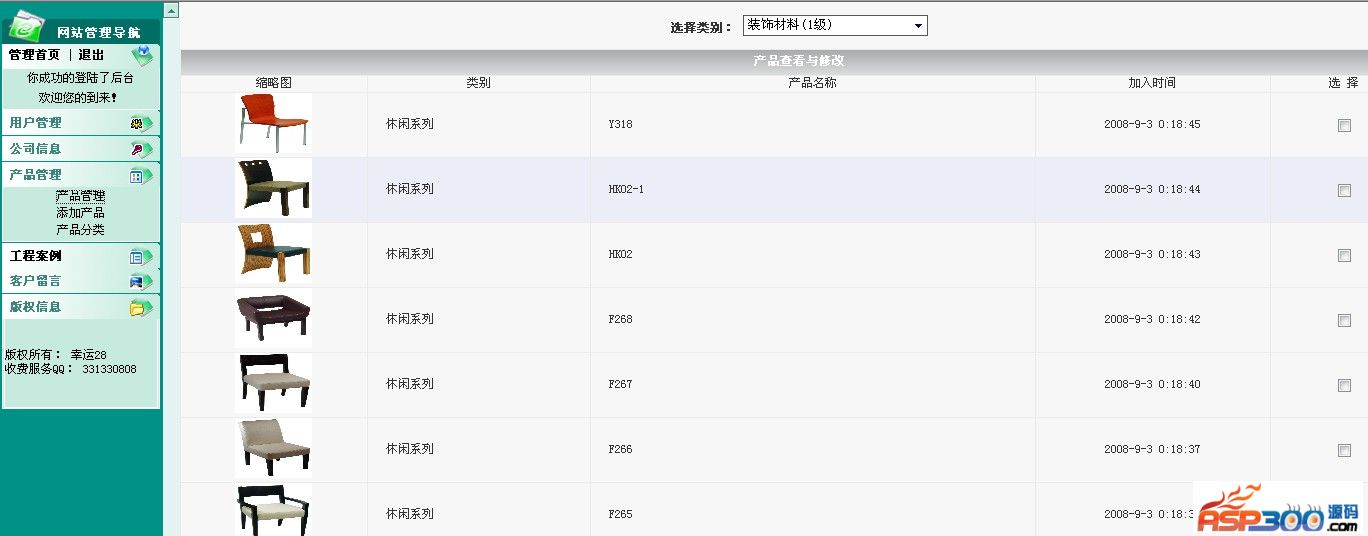The height and width of the screenshot is (536, 1368).
Task: Click the computer icon next to 退出
Action: pos(142,55)
